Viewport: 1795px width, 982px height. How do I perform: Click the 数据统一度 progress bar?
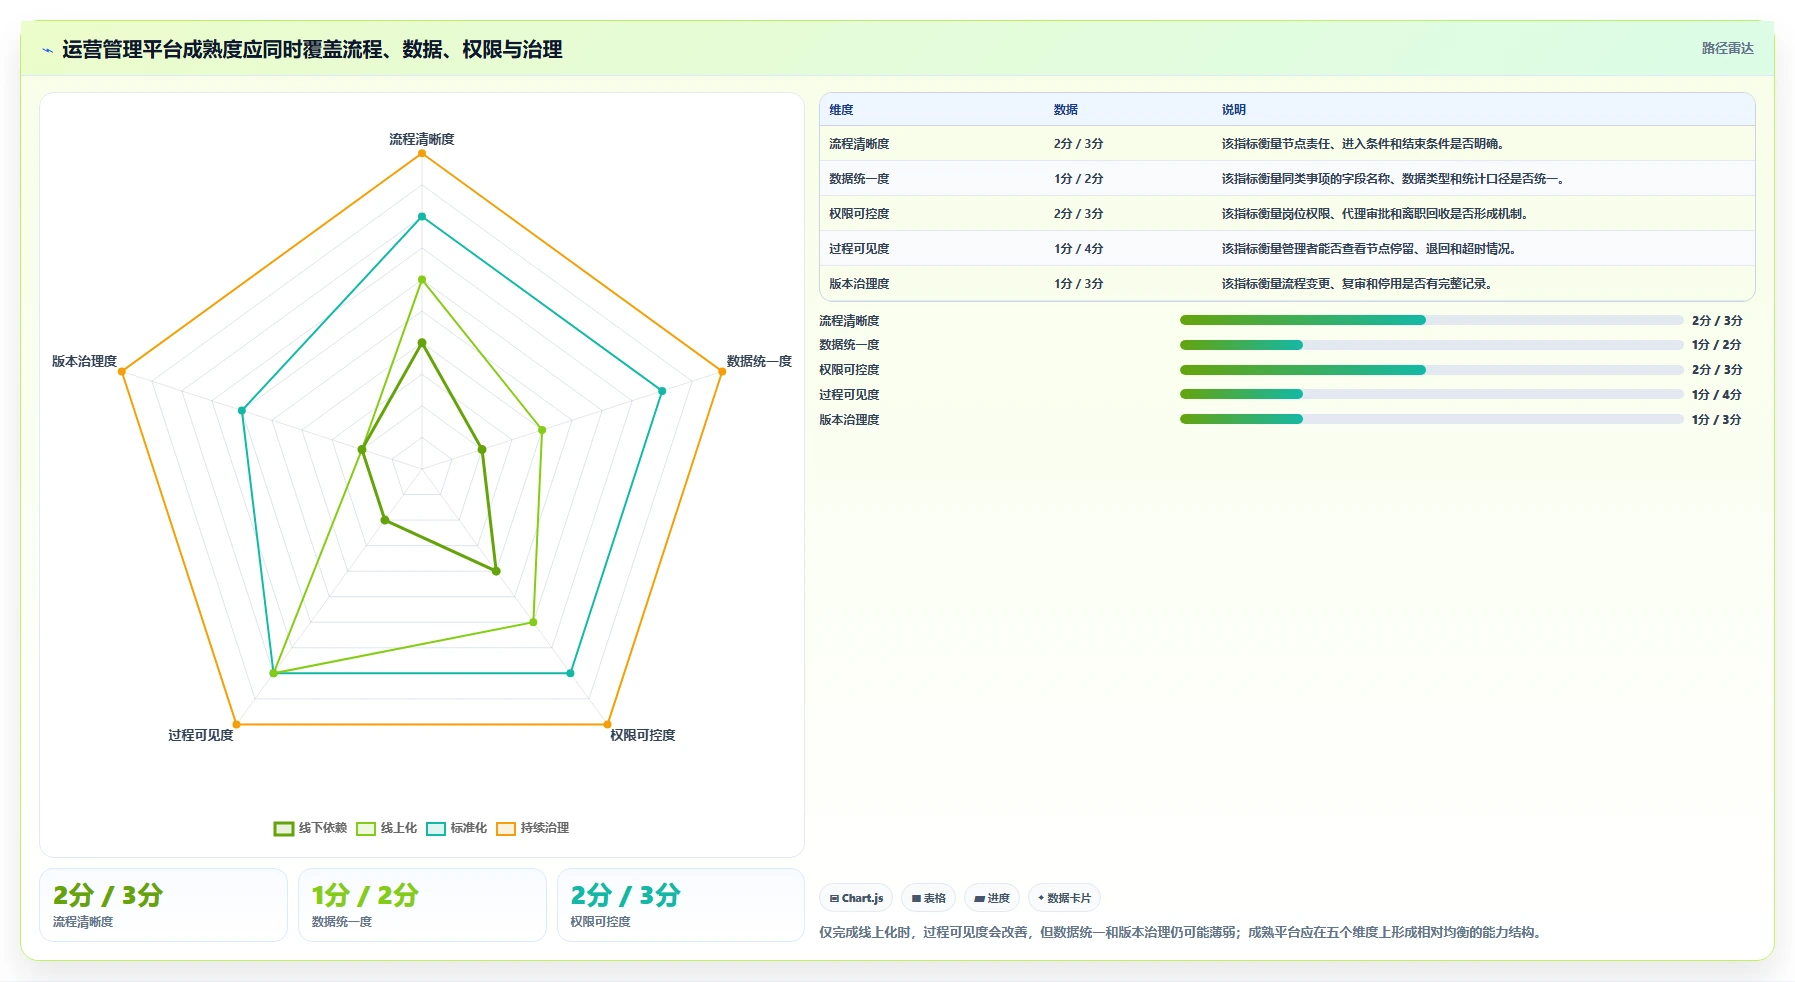pos(1431,345)
